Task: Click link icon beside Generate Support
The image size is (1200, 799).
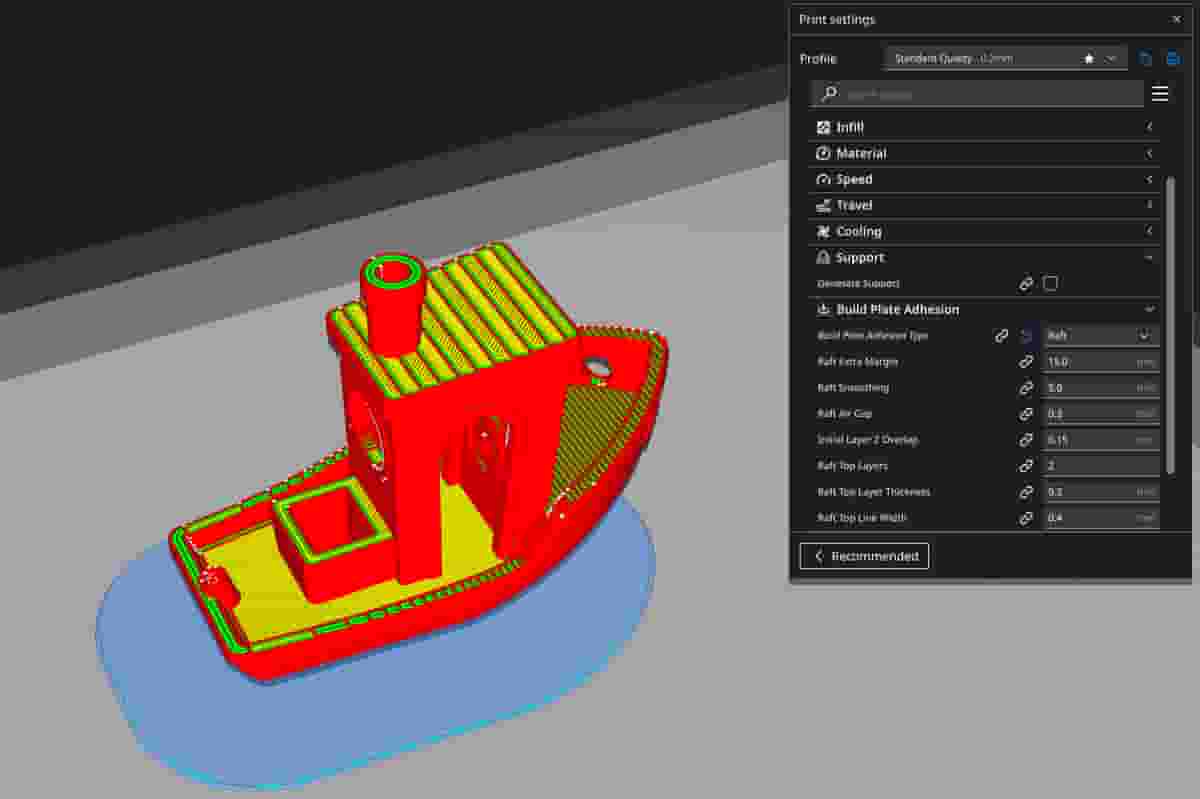Action: pyautogui.click(x=1026, y=284)
